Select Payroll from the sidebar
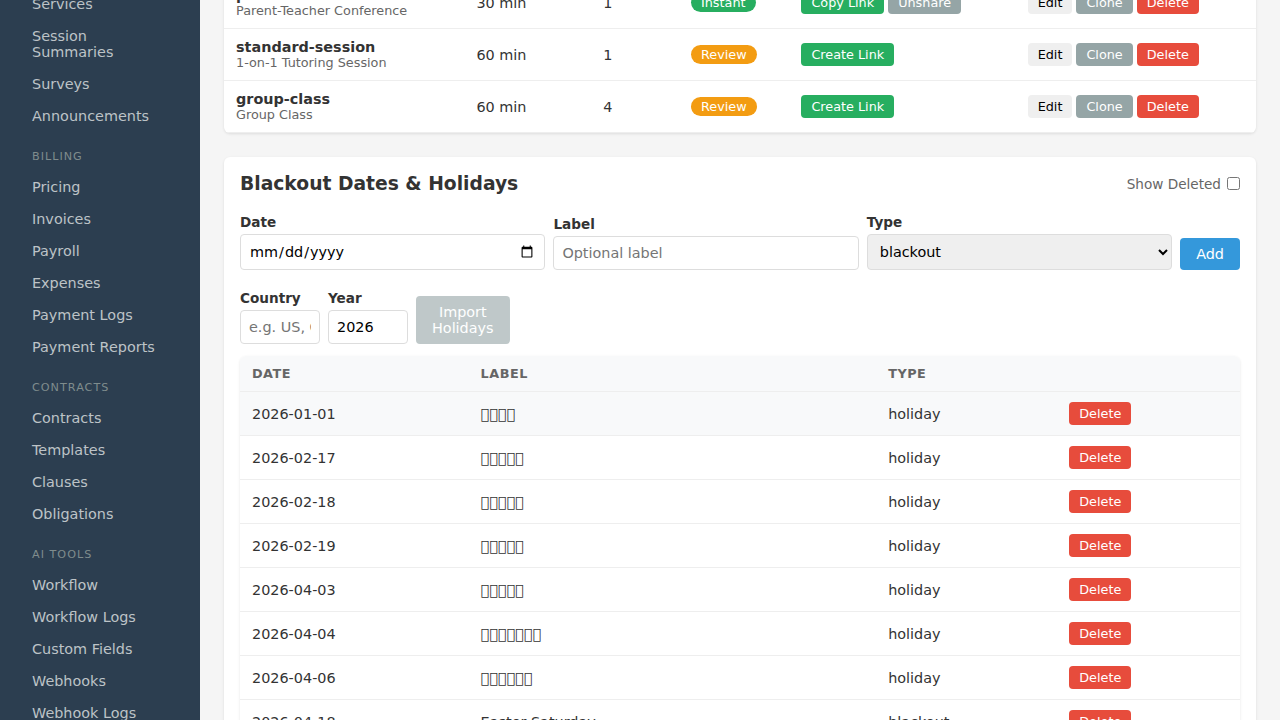This screenshot has width=1280, height=720. pos(55,251)
